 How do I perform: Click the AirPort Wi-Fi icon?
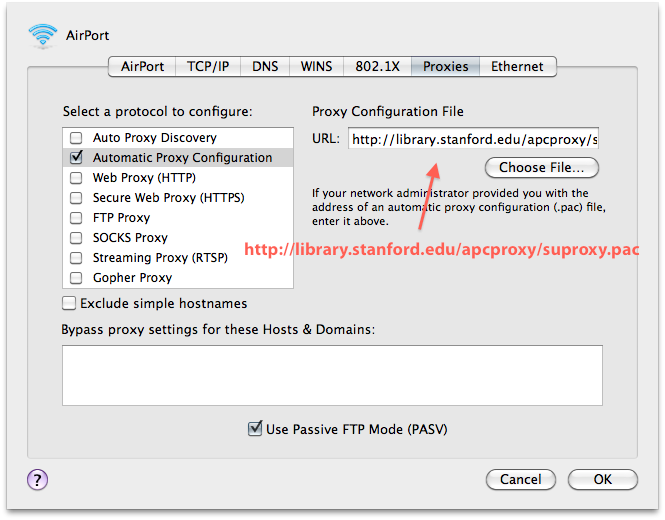[42, 36]
